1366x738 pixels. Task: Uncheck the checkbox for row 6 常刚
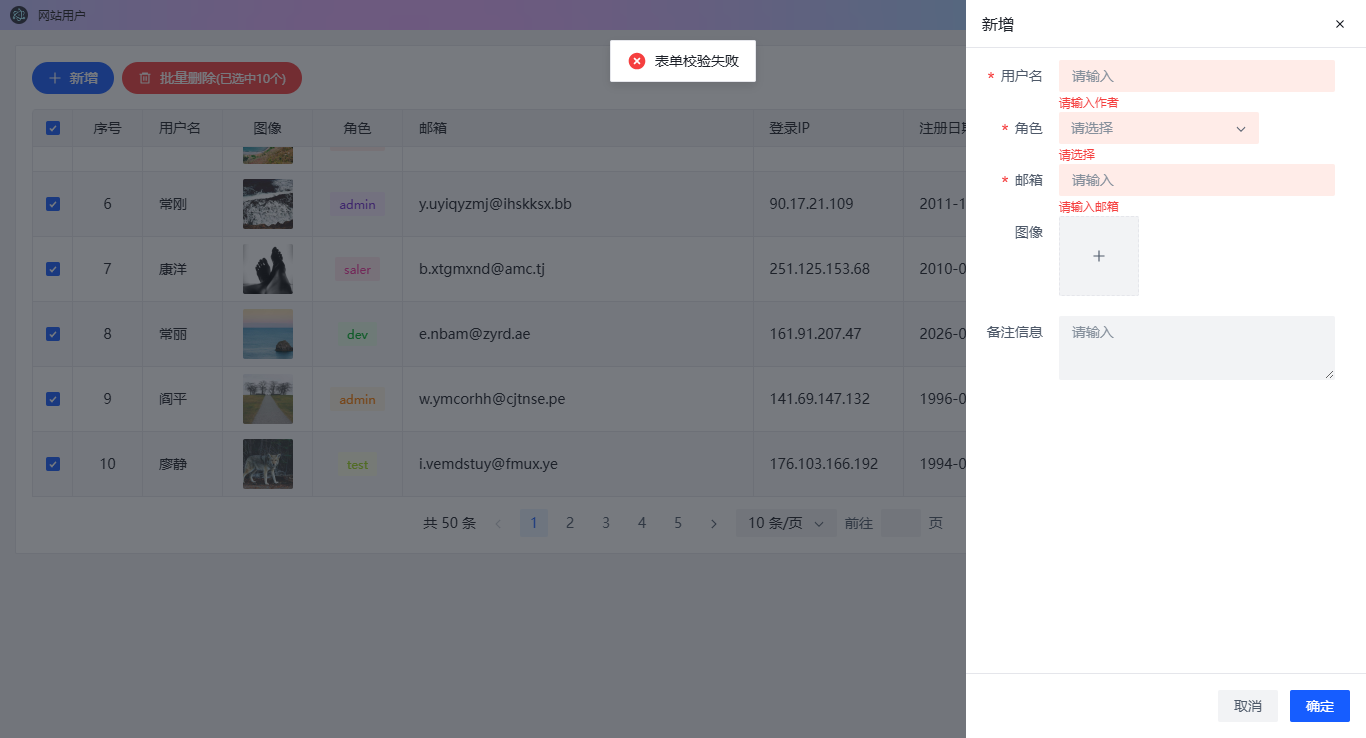pos(53,204)
